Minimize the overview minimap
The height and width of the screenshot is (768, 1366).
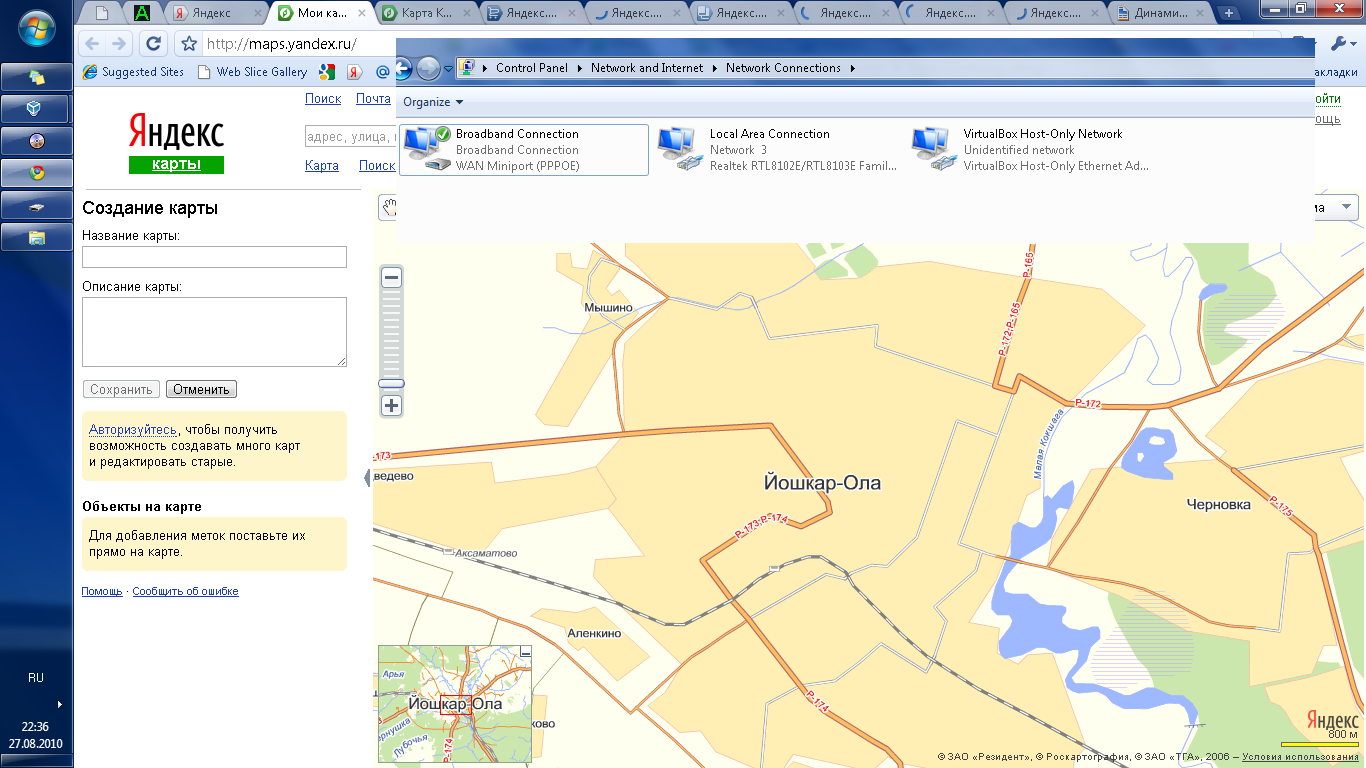click(x=526, y=652)
